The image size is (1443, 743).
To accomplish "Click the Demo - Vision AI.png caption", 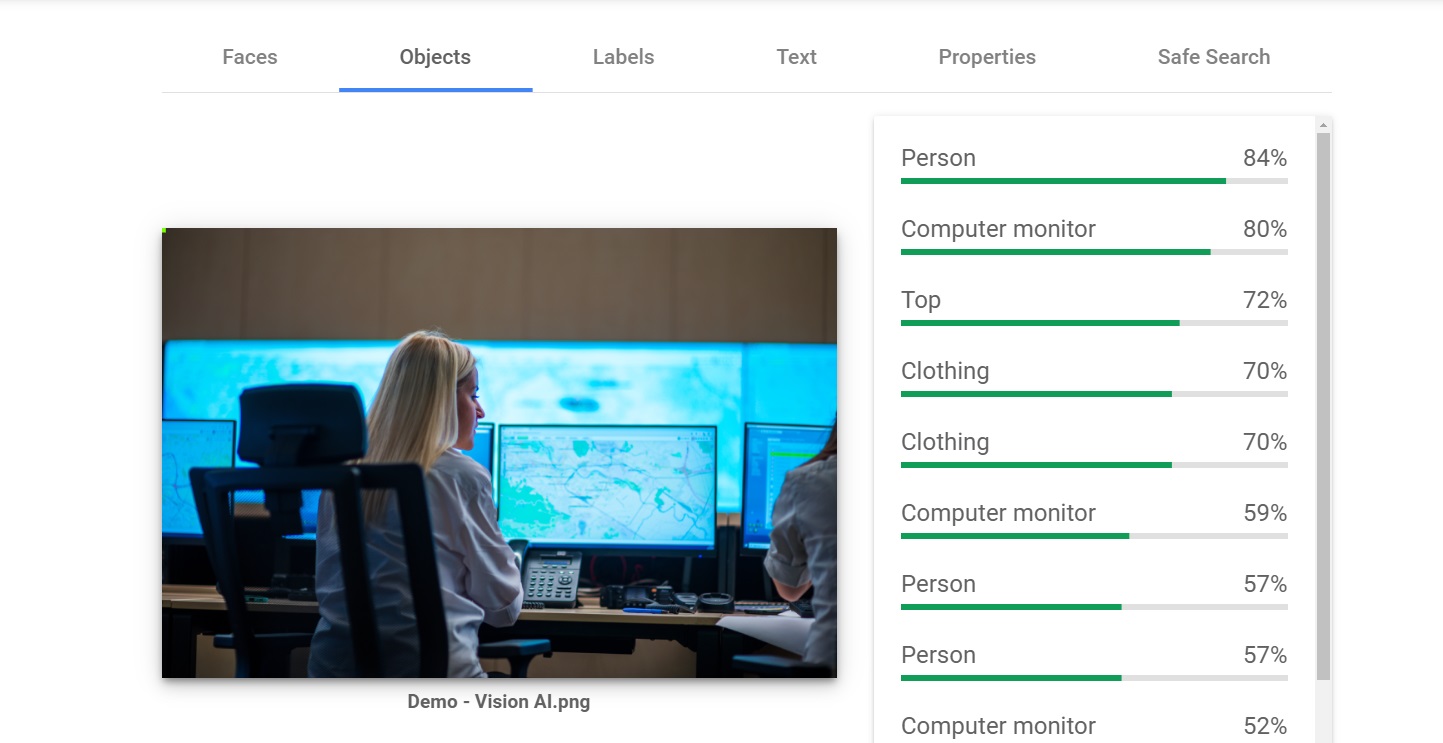I will pos(498,702).
